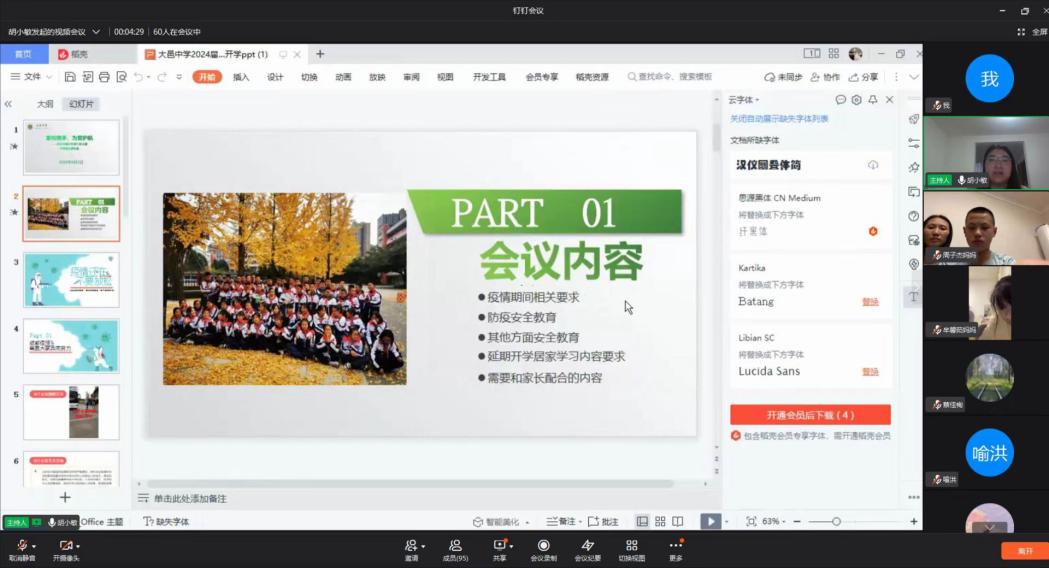Switch to slide sorter grid view

click(x=660, y=521)
